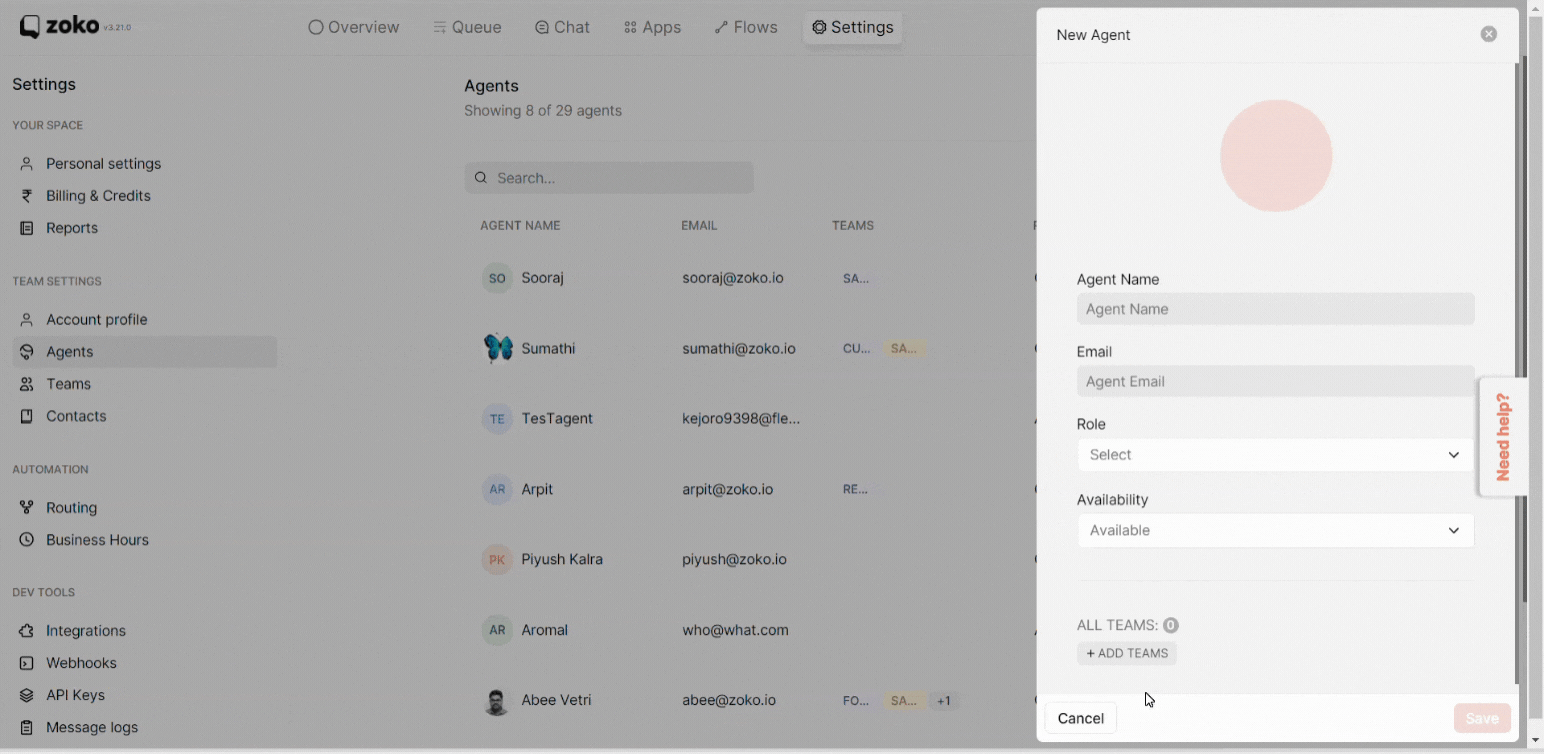This screenshot has height=754, width=1544.
Task: Go to the Apps tab
Action: [652, 27]
